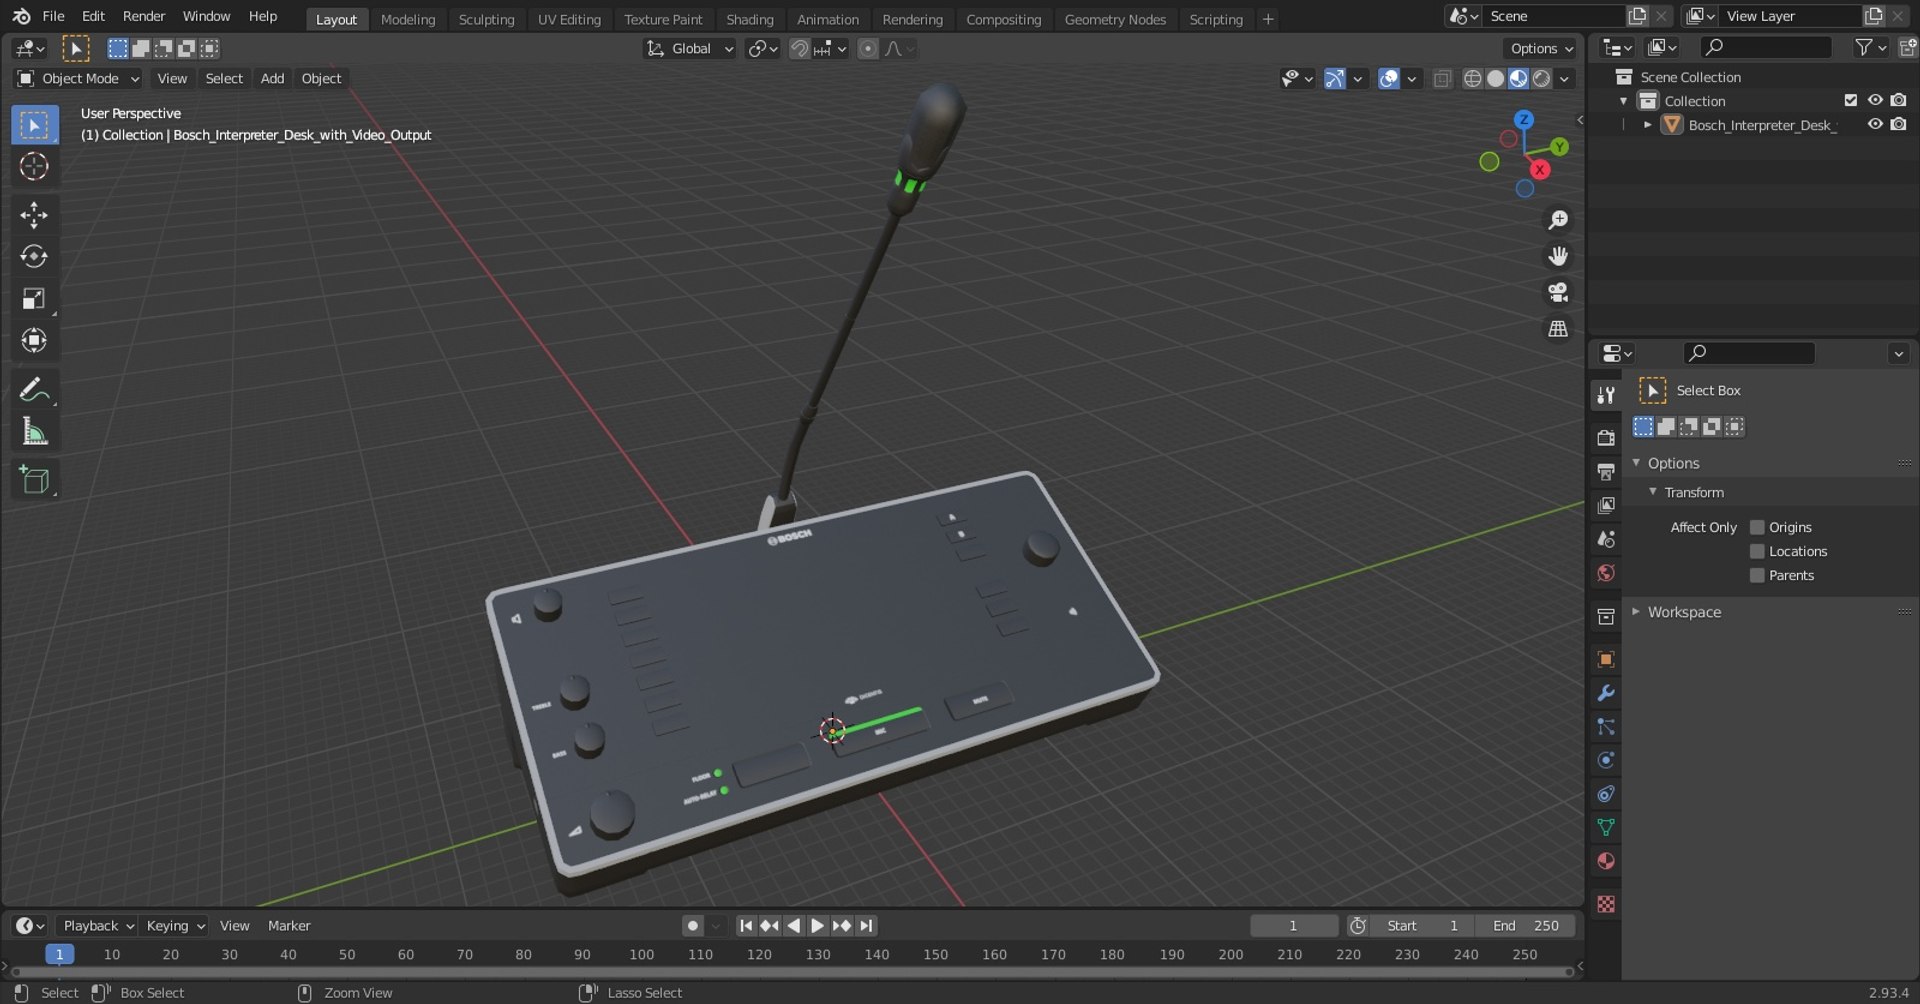Click the timeline horizontal scrollbar

coord(791,970)
